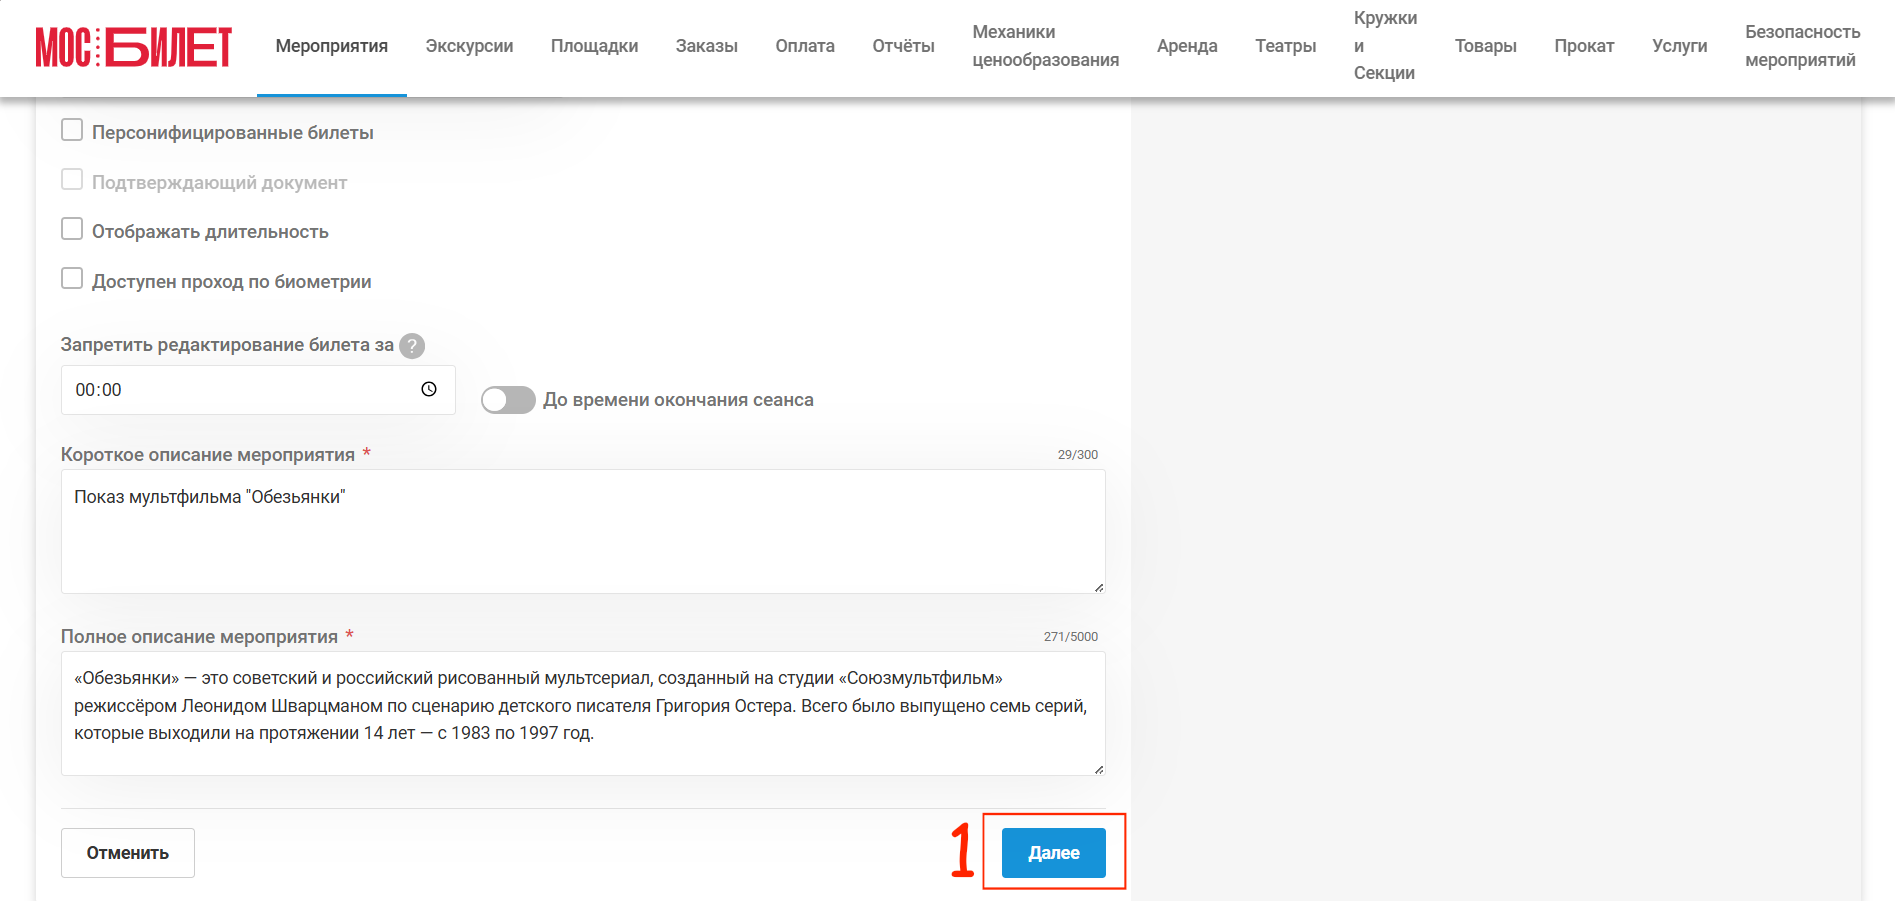
Task: Click the 00:00 time input field
Action: (x=258, y=390)
